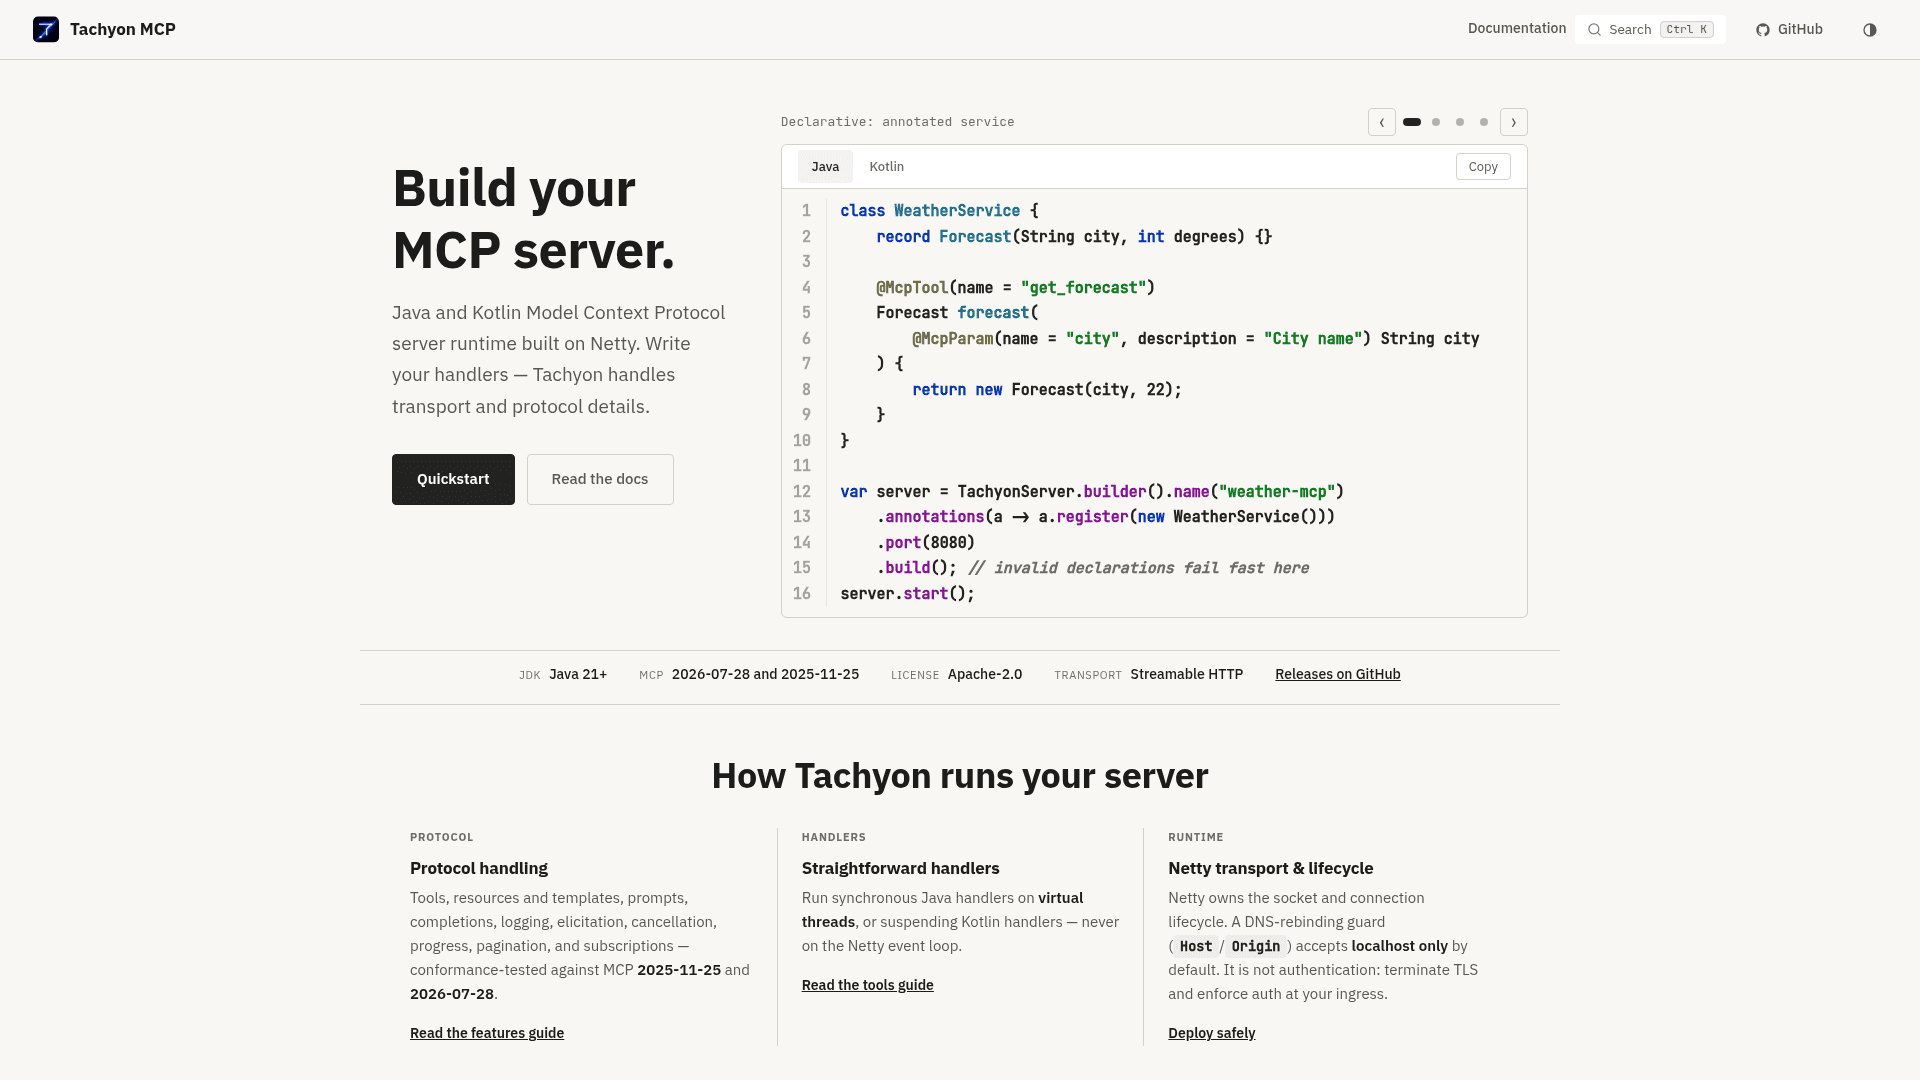Click the 'Declarative: annotated service' caption
This screenshot has width=1920, height=1080.
(898, 122)
